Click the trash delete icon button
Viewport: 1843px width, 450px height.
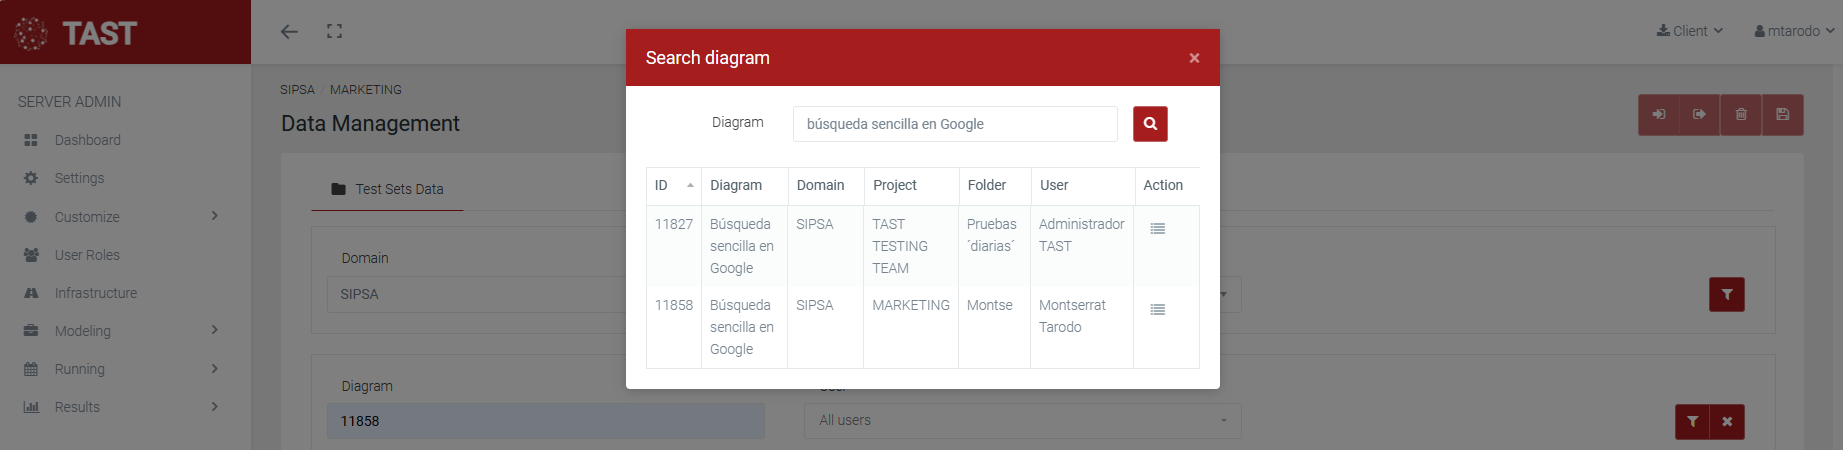(1741, 115)
